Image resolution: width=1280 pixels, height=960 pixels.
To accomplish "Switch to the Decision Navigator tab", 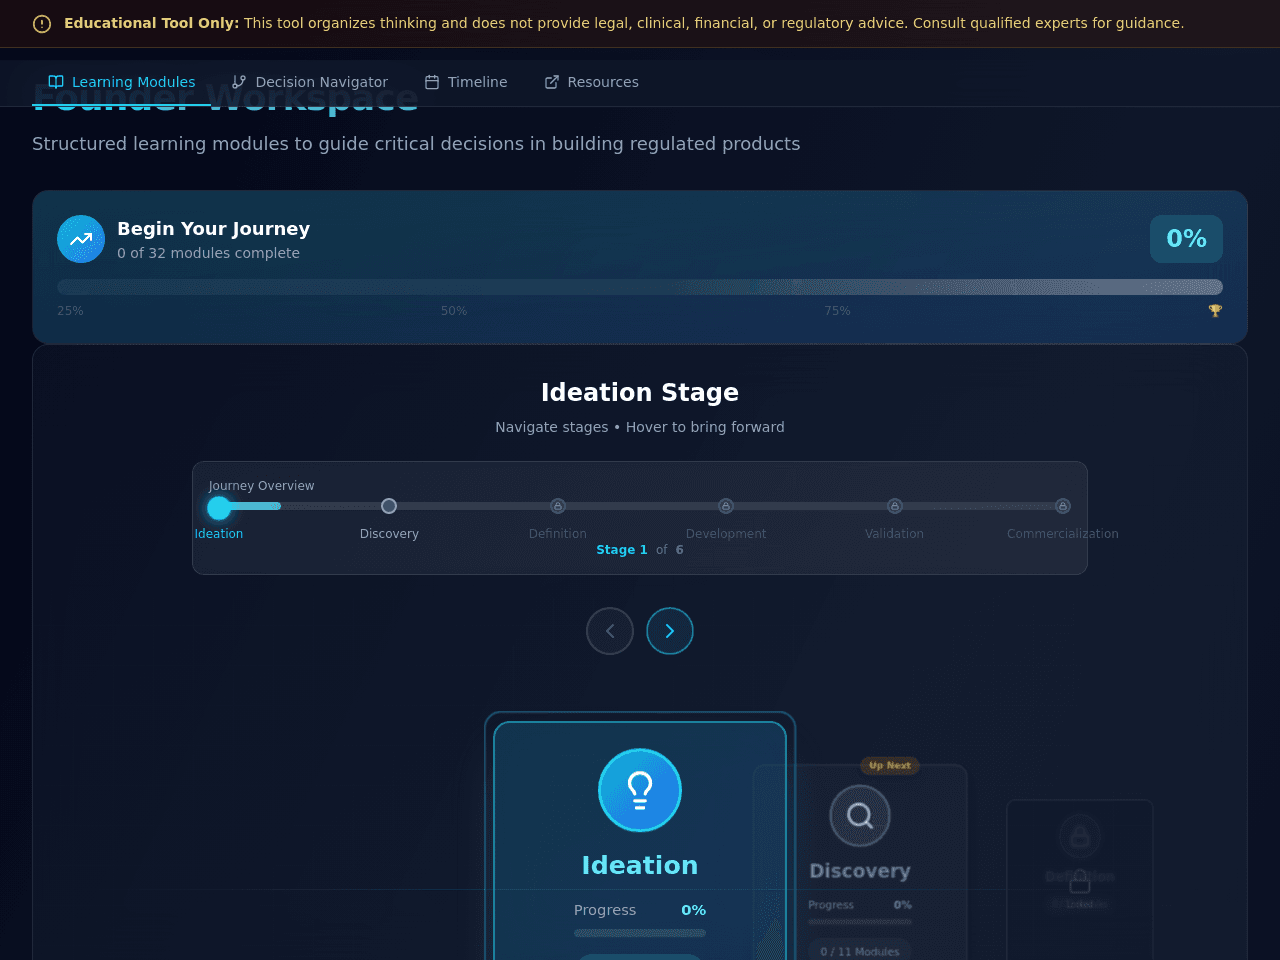I will pyautogui.click(x=309, y=82).
